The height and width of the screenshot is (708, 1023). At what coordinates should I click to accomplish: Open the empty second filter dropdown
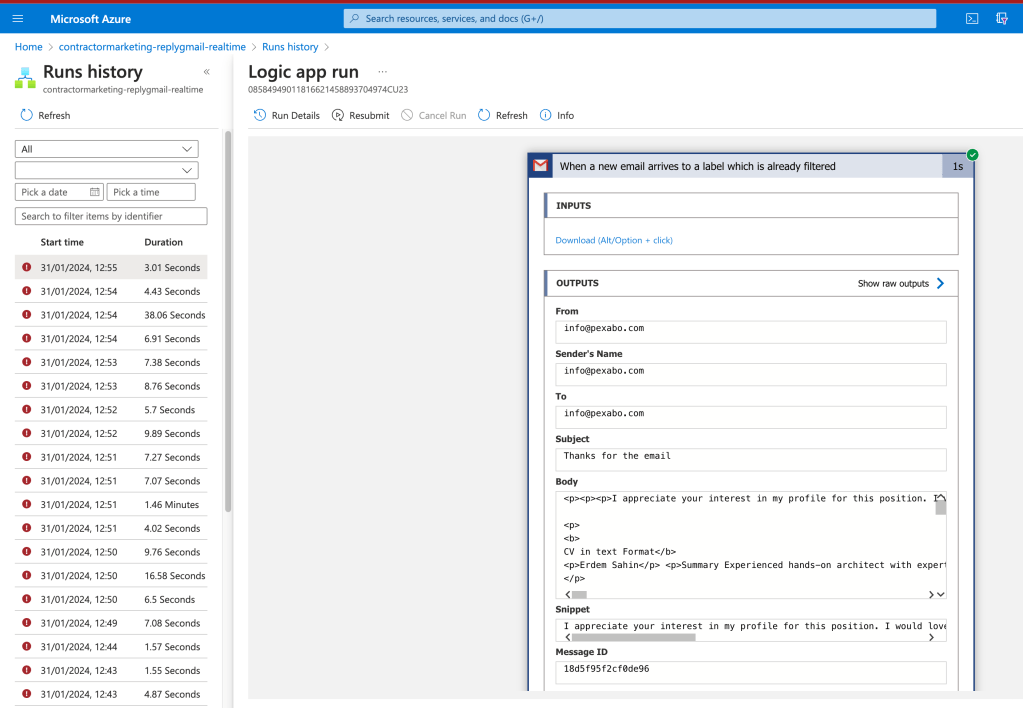[x=106, y=170]
